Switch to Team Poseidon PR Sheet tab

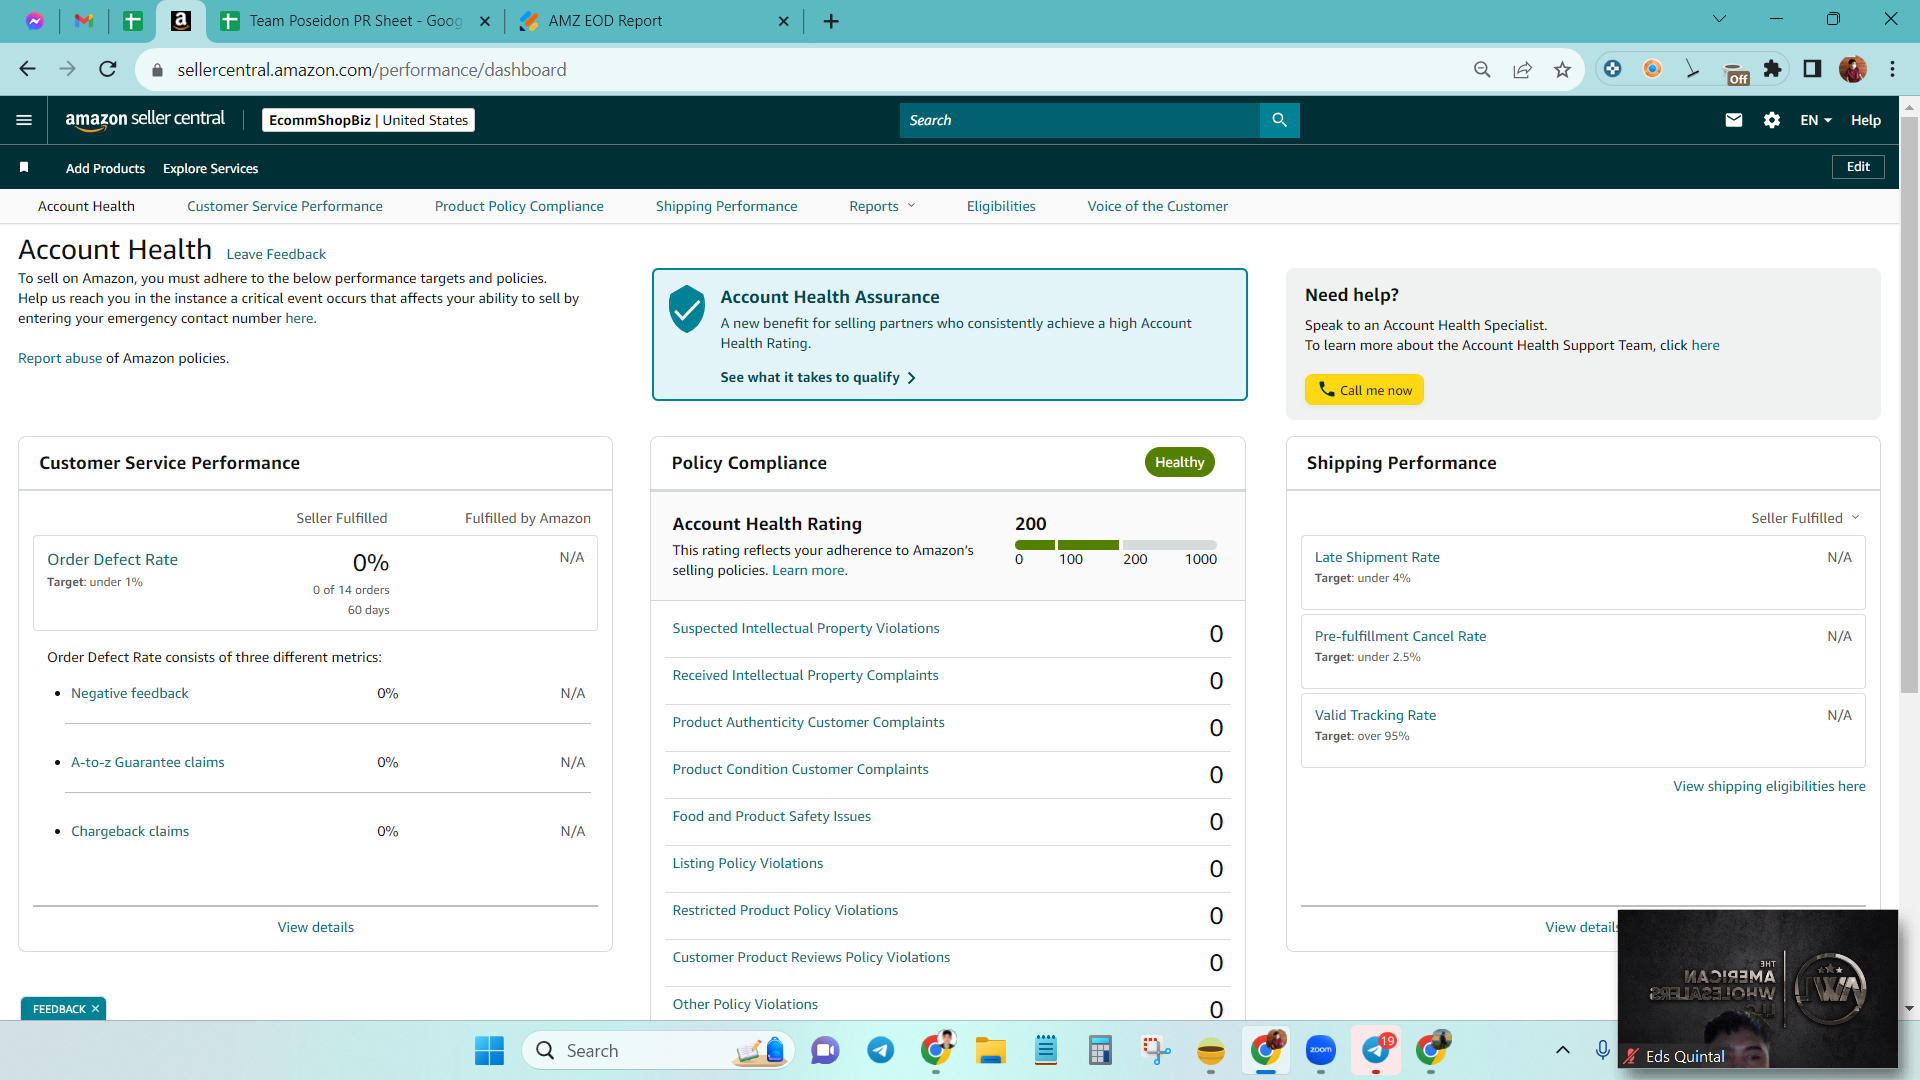pos(356,21)
